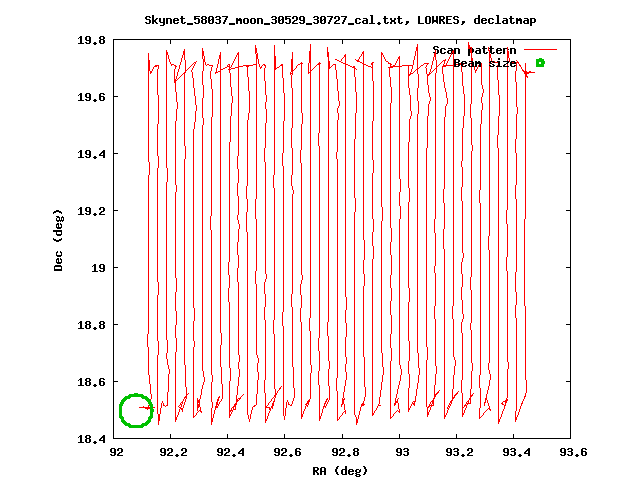Click the 'Beam size' legend label
This screenshot has width=640, height=480.
point(485,63)
